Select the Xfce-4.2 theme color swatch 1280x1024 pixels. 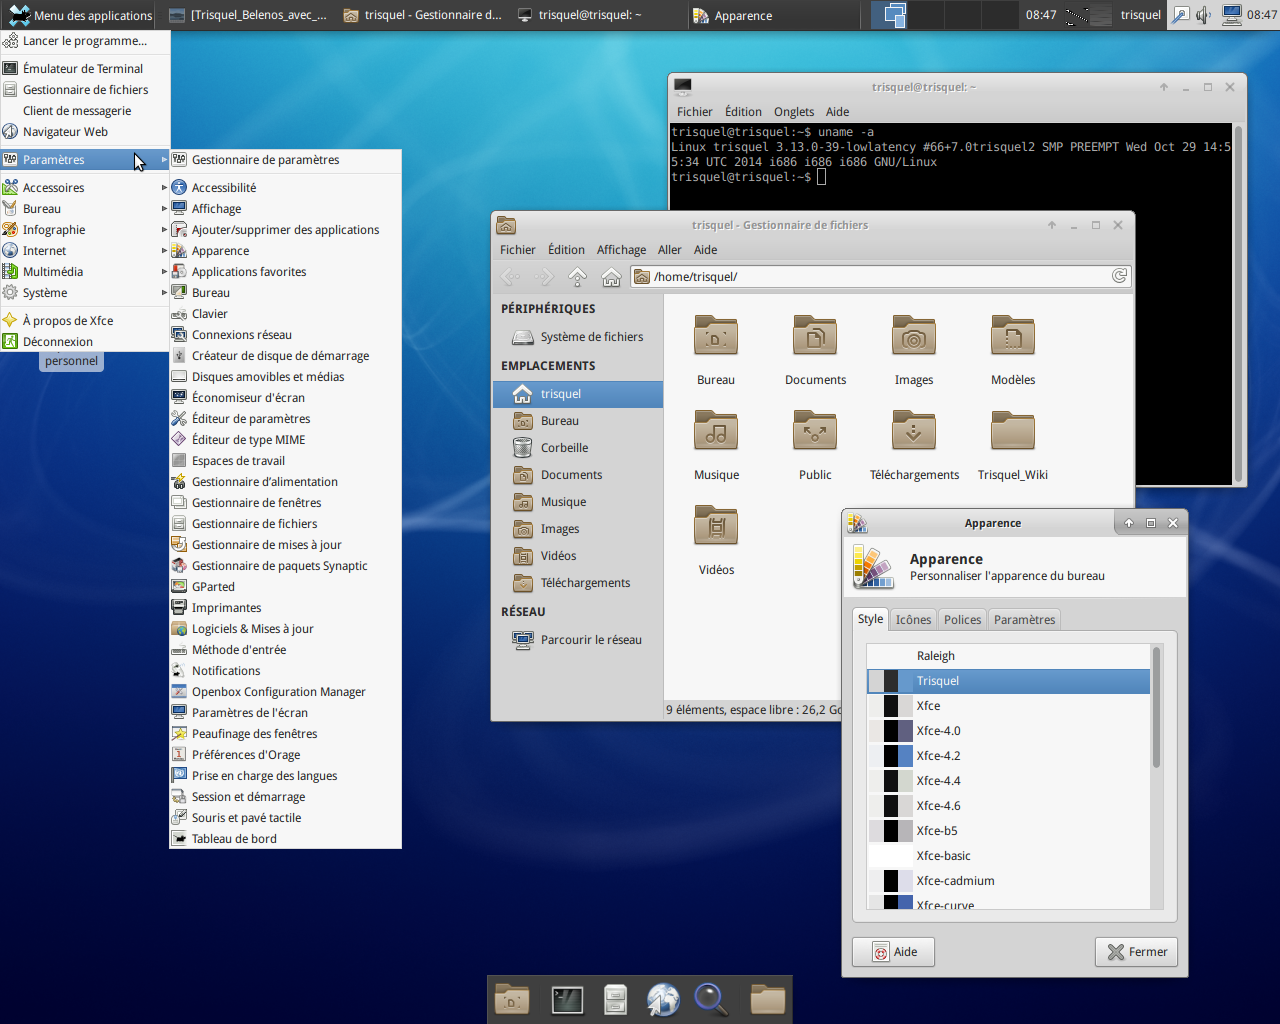(x=891, y=756)
